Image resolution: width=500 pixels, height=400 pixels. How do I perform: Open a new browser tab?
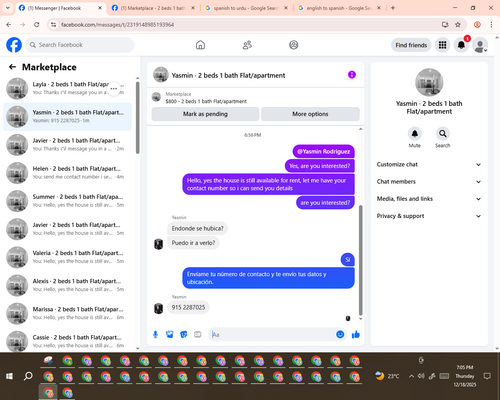click(x=393, y=8)
